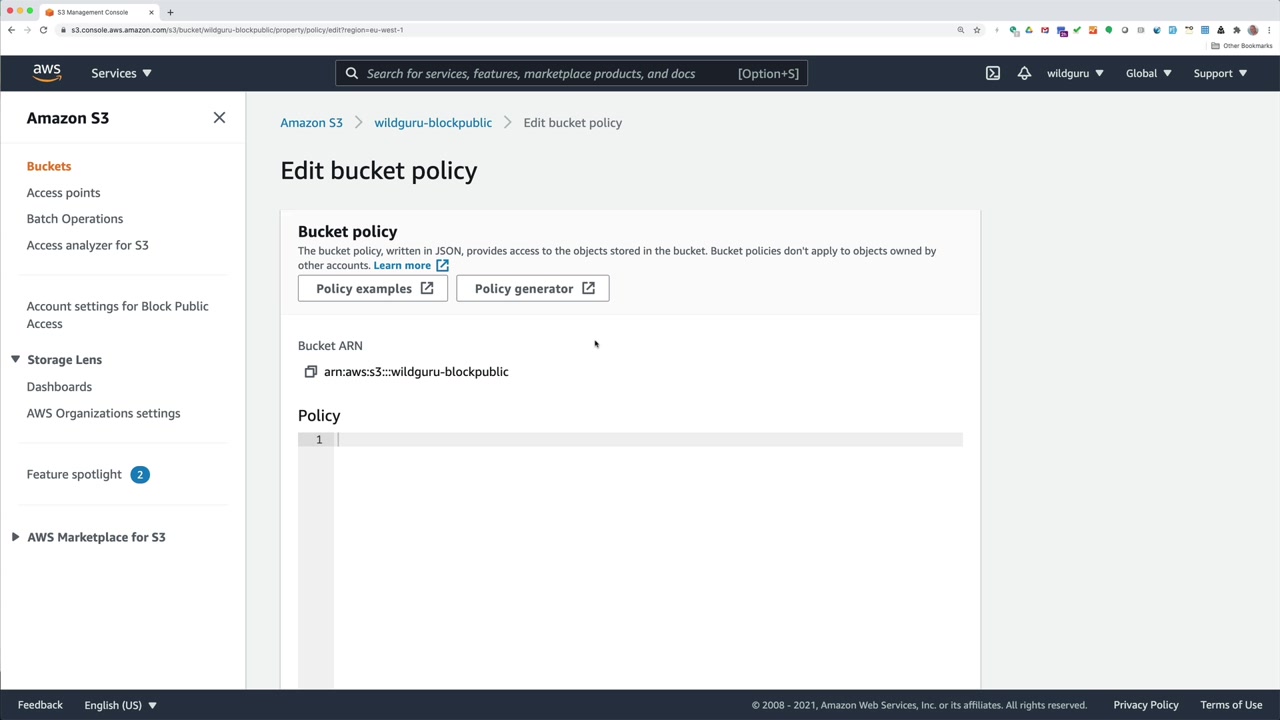Click into the AWS services search box
The image size is (1280, 720).
(x=571, y=73)
